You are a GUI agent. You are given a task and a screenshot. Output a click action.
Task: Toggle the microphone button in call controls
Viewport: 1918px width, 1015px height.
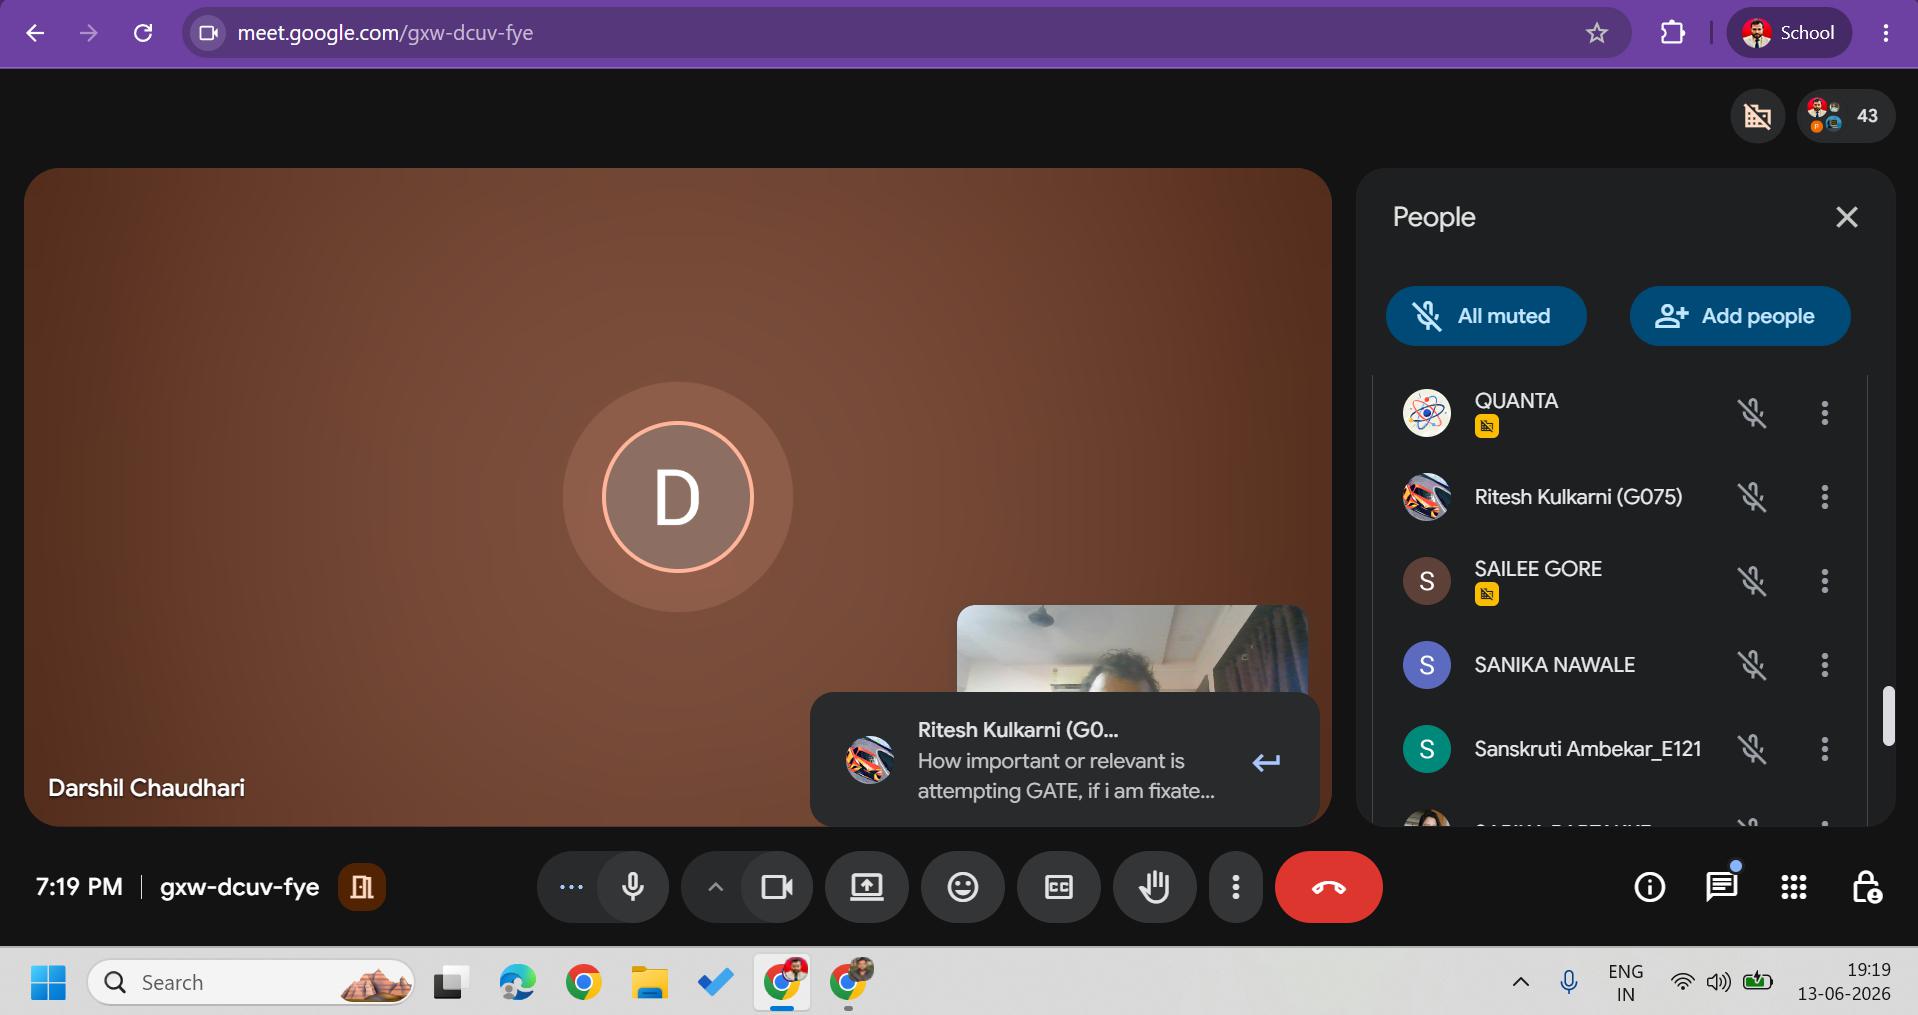pyautogui.click(x=633, y=887)
